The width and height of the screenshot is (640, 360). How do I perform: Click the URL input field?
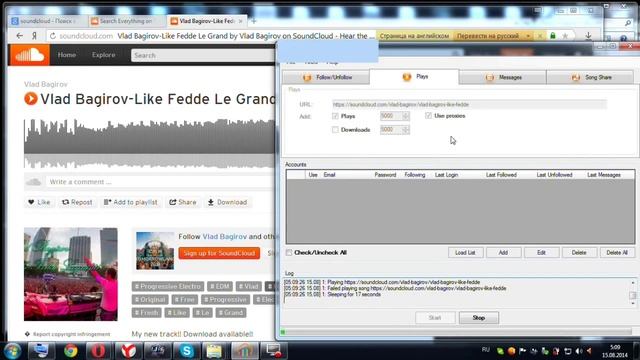[469, 104]
